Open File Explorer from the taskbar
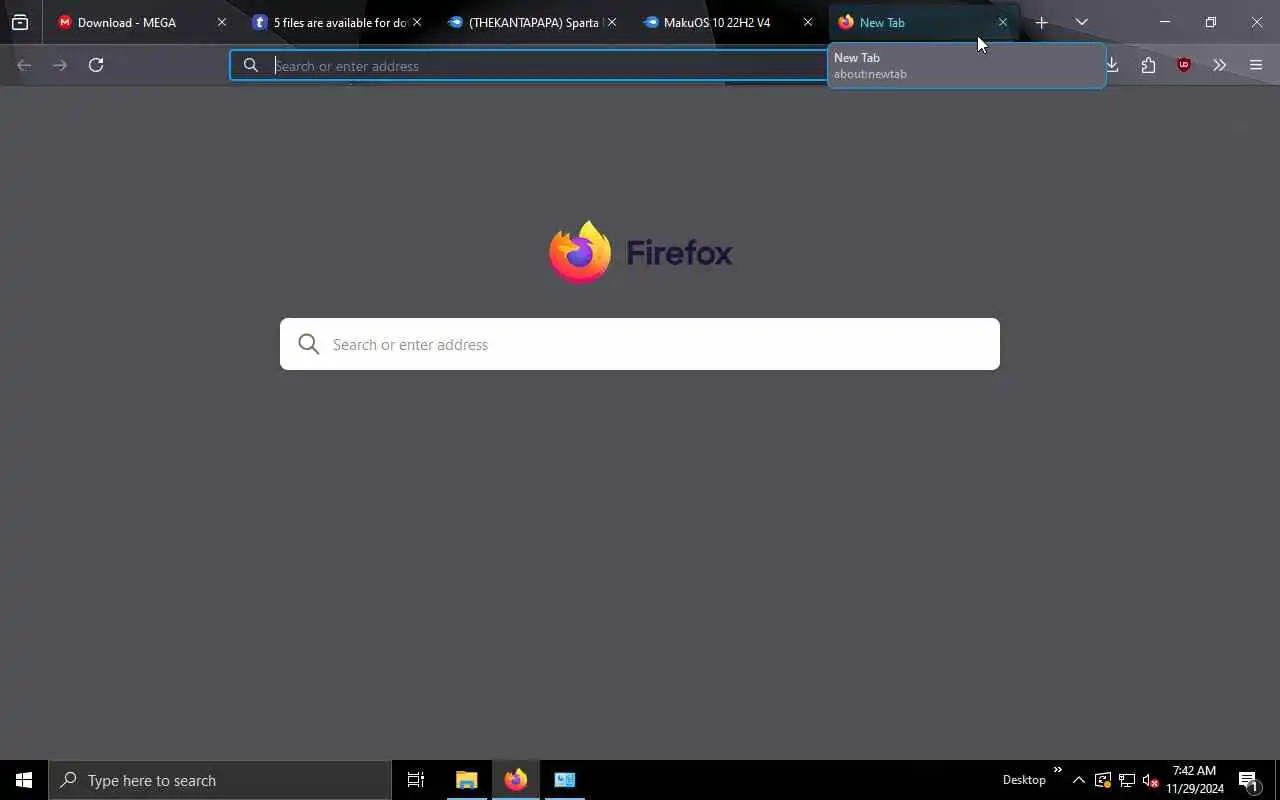This screenshot has height=800, width=1280. (x=467, y=780)
